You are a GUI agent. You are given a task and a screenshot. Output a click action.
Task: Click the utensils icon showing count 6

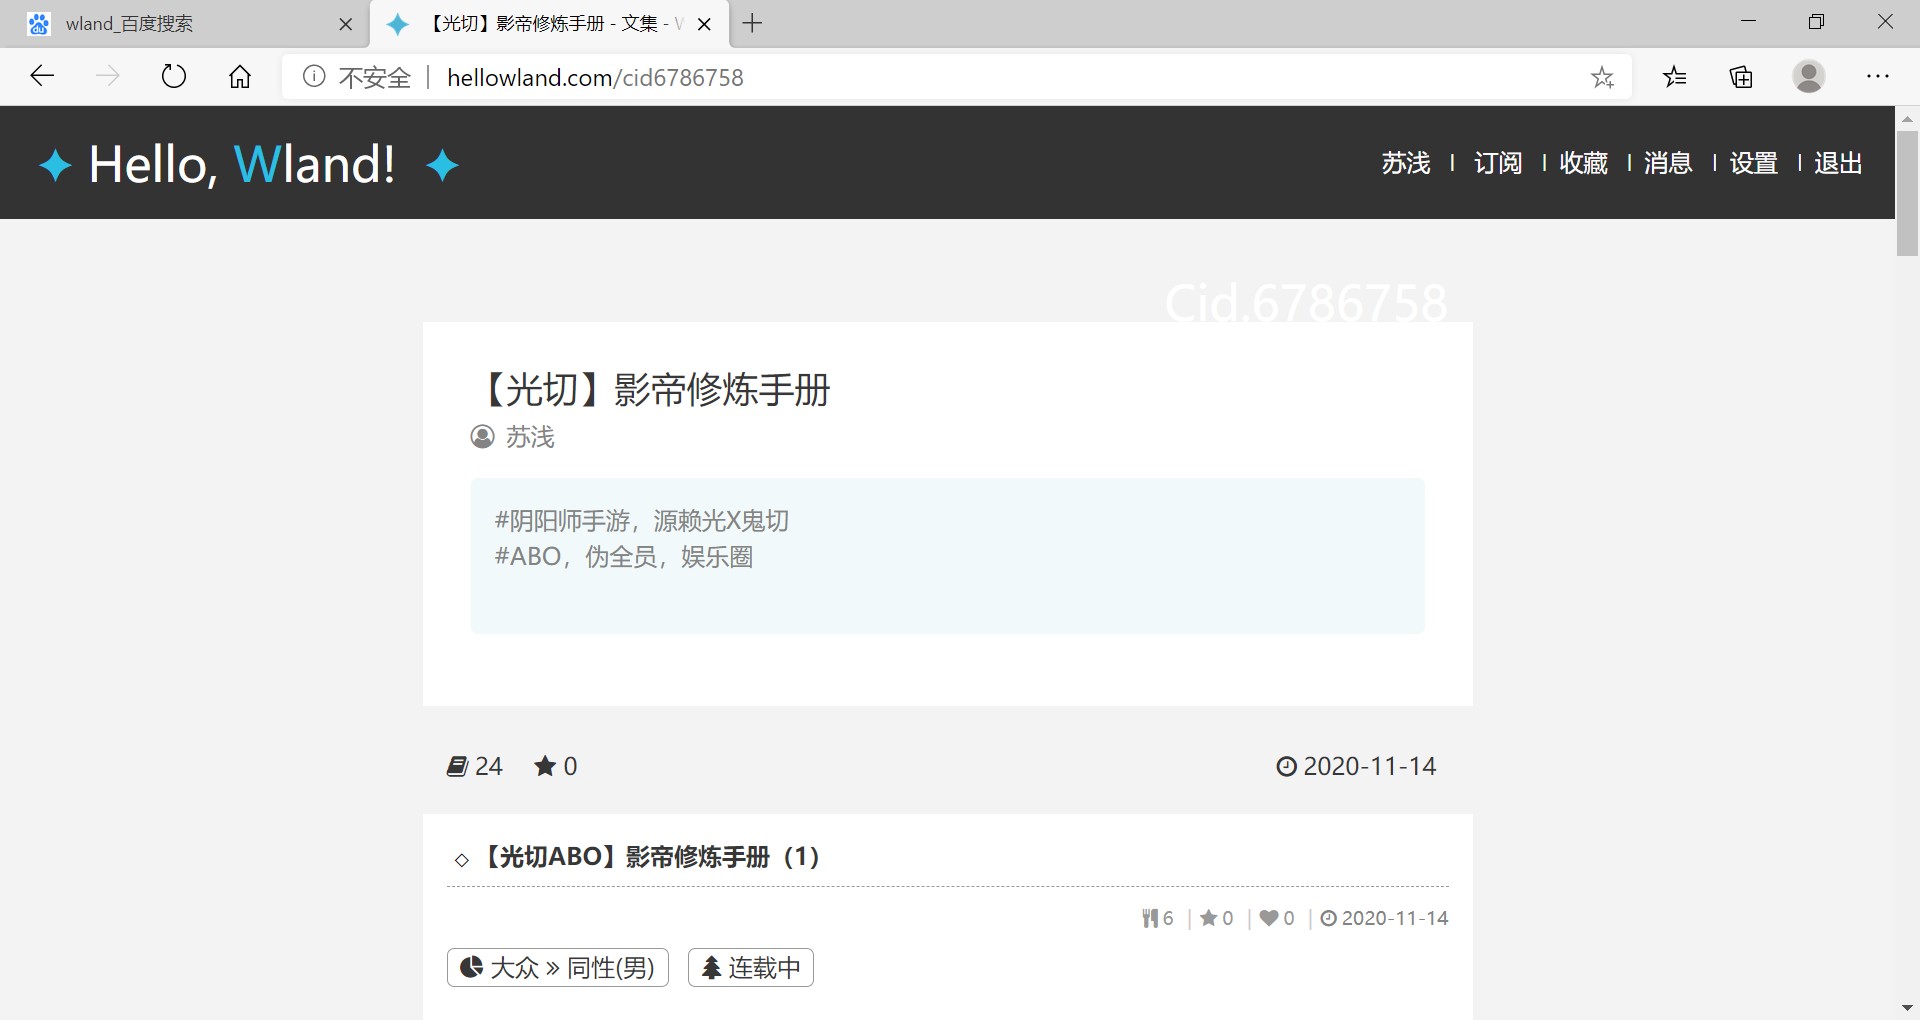click(1151, 918)
